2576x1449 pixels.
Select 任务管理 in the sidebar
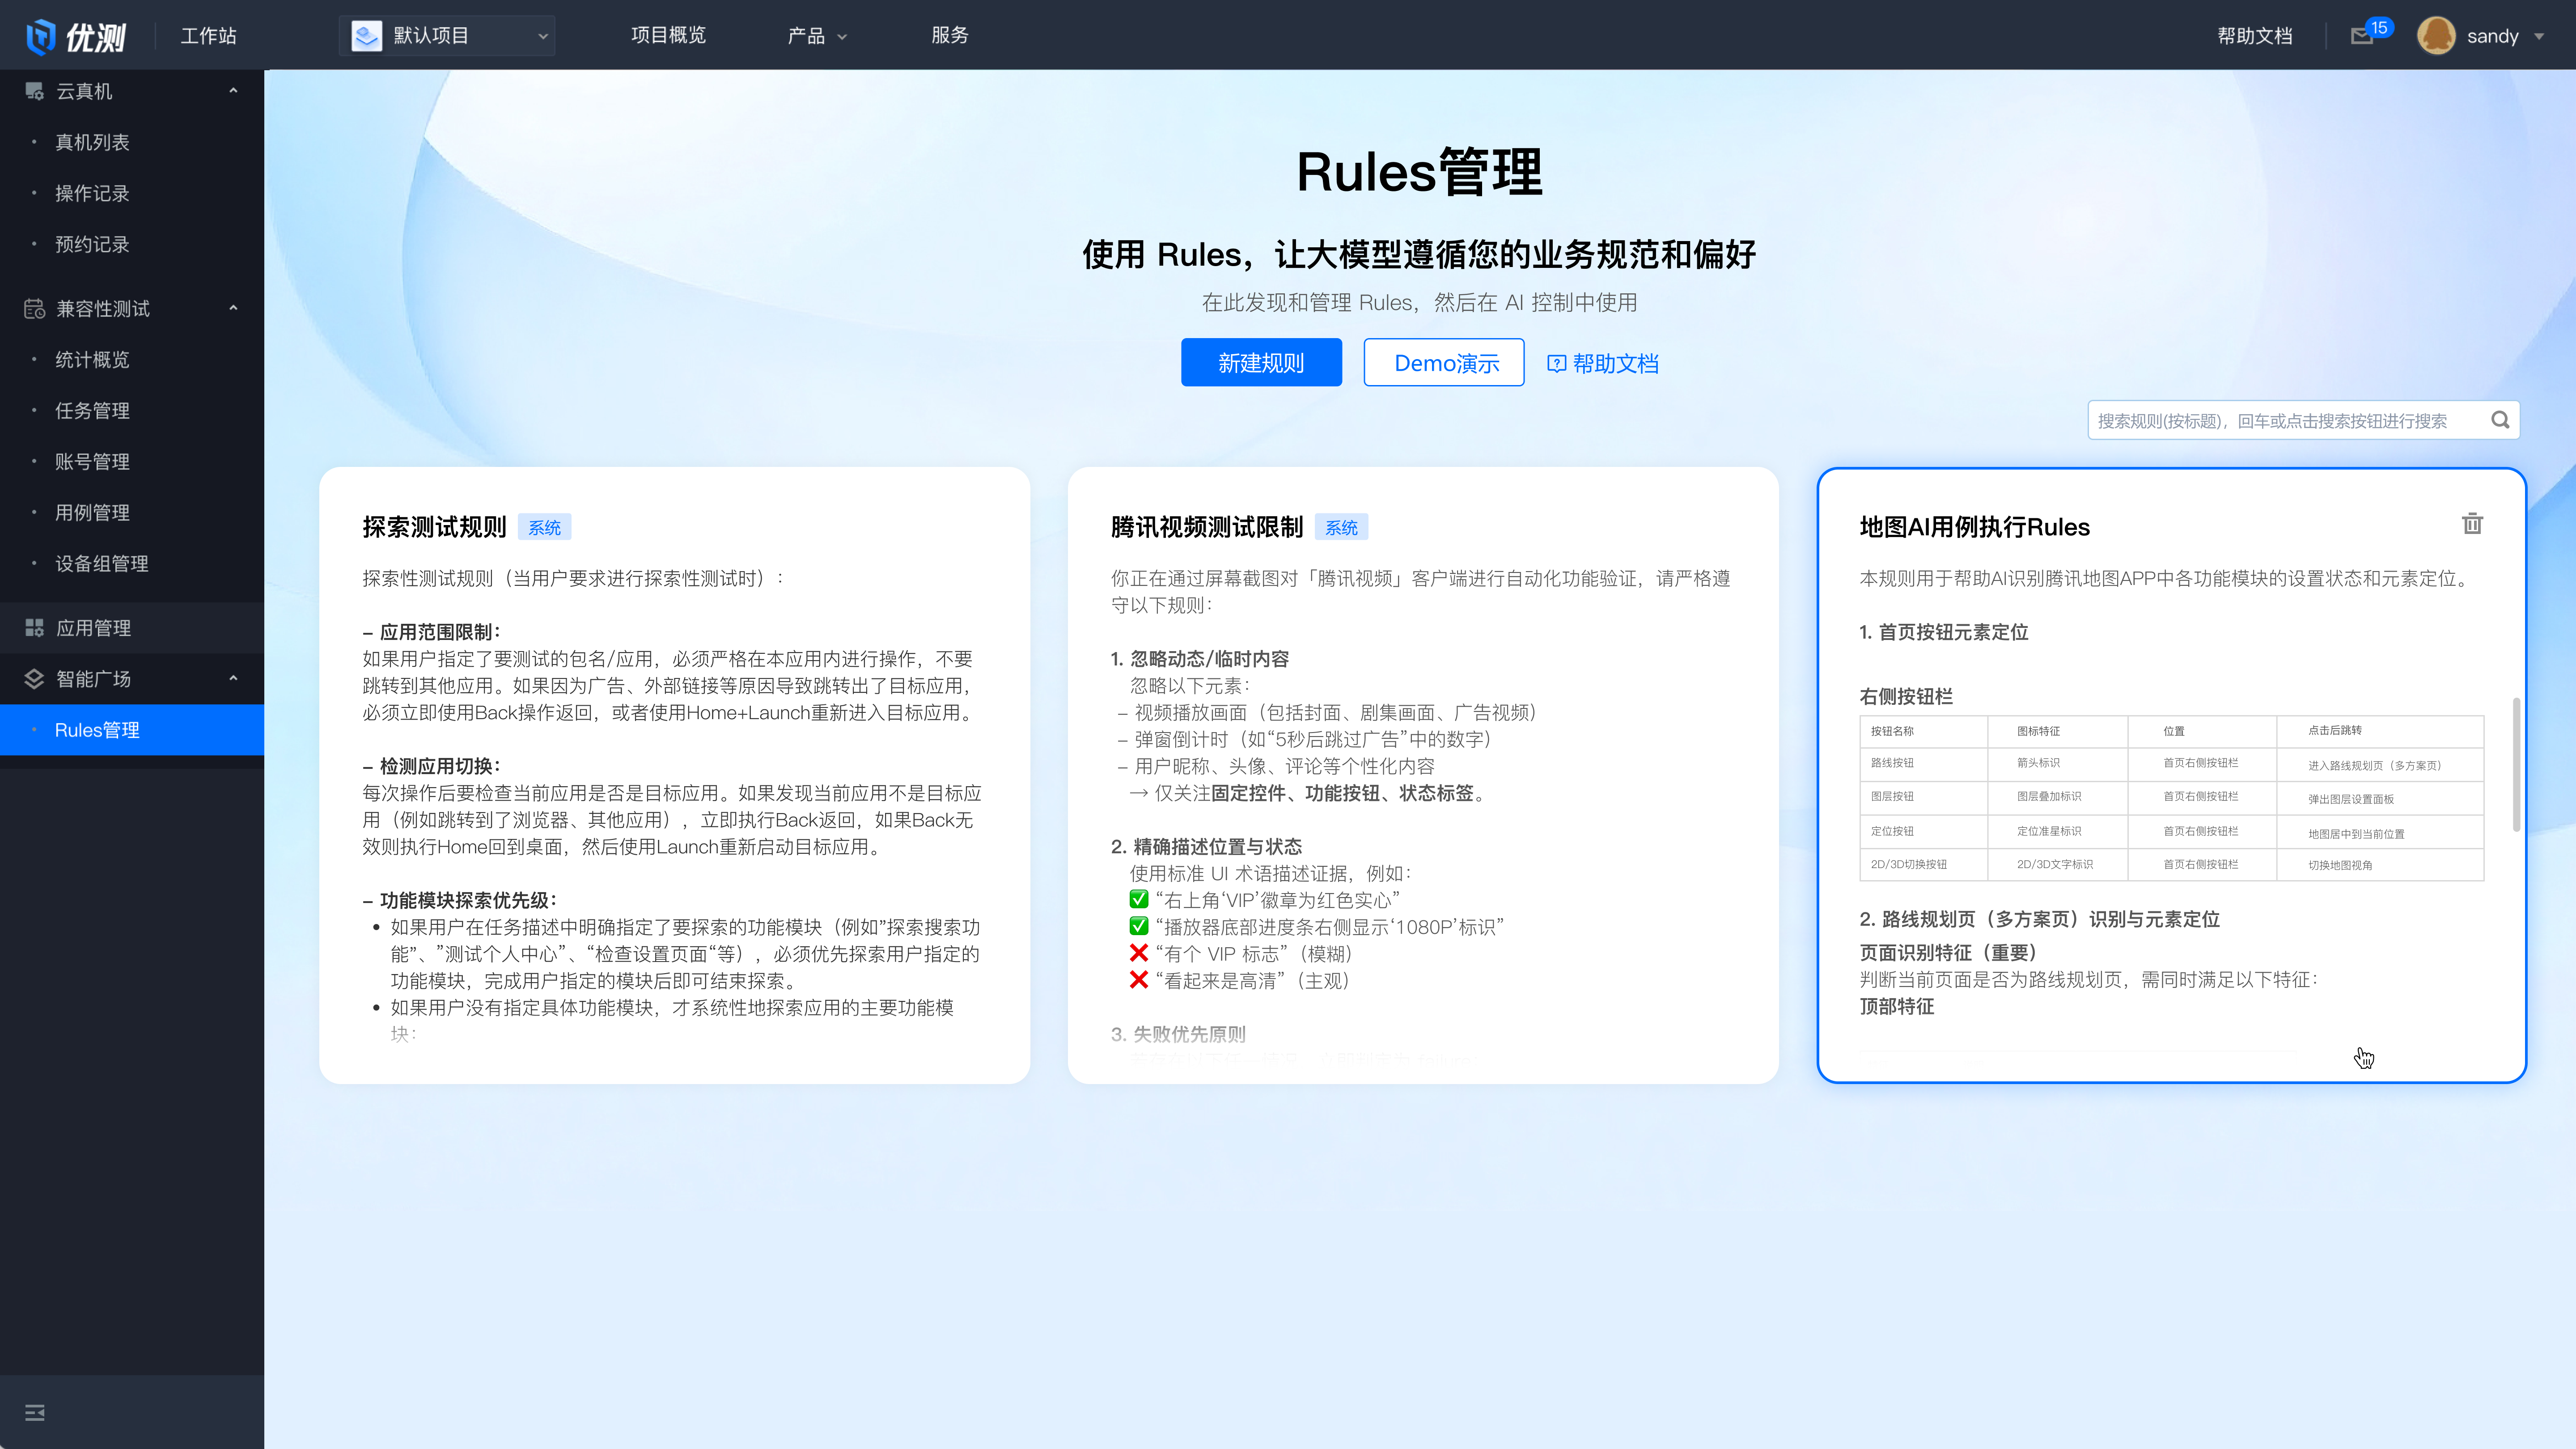(x=92, y=410)
